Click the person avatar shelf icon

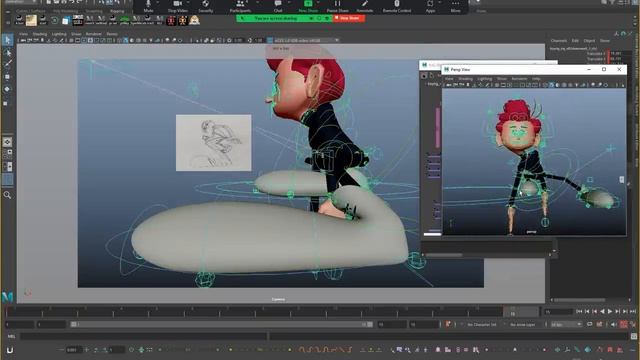point(195,20)
